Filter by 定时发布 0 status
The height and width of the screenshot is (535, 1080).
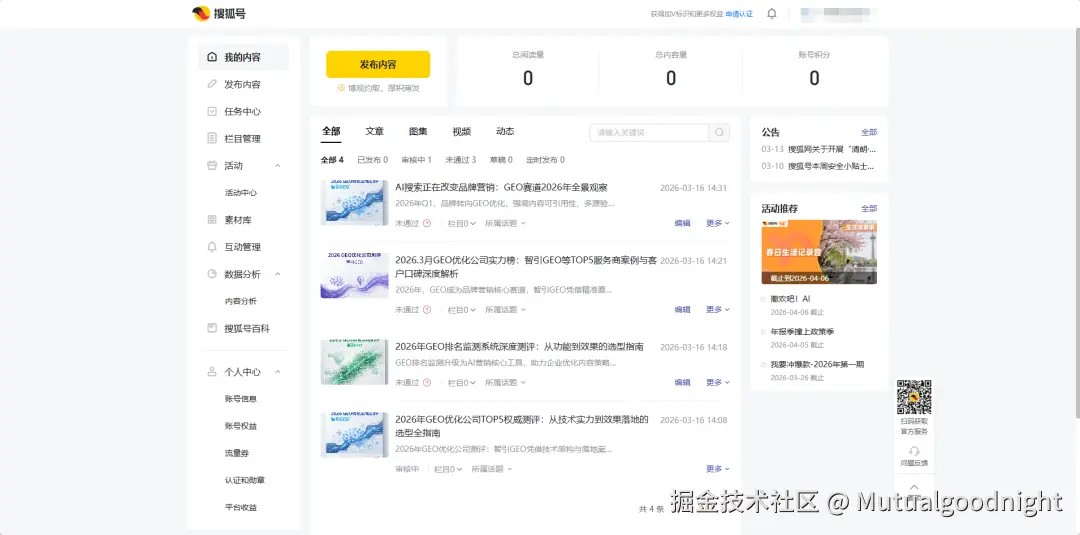pyautogui.click(x=545, y=160)
